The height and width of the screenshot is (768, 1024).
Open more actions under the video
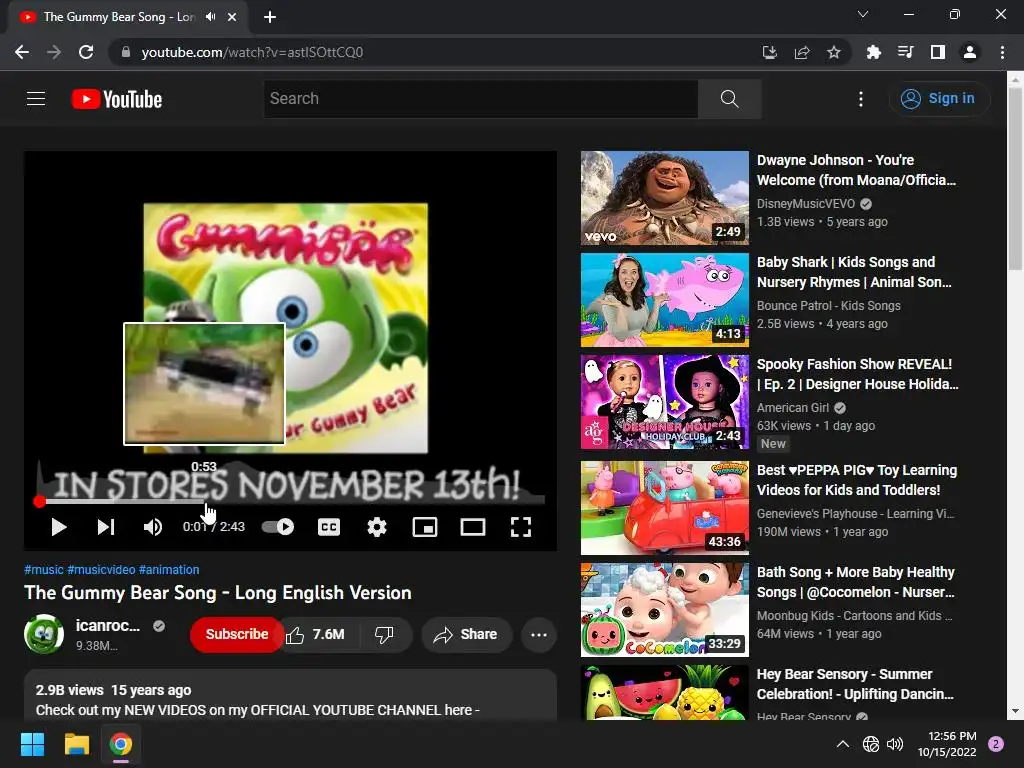pos(539,634)
